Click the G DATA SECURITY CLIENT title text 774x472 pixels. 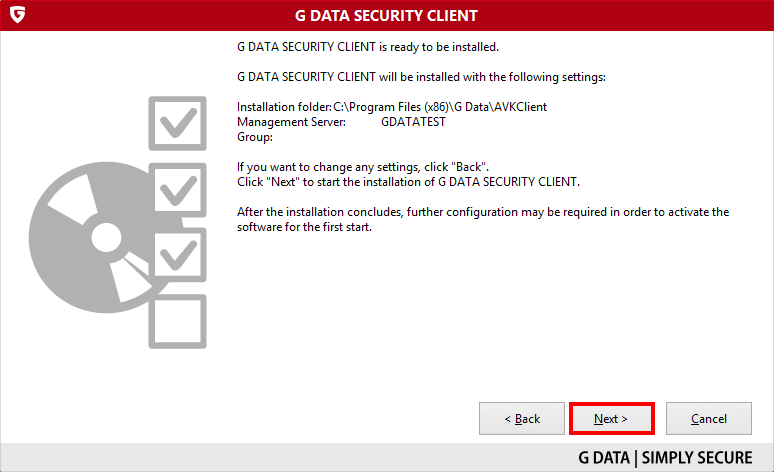pos(387,16)
